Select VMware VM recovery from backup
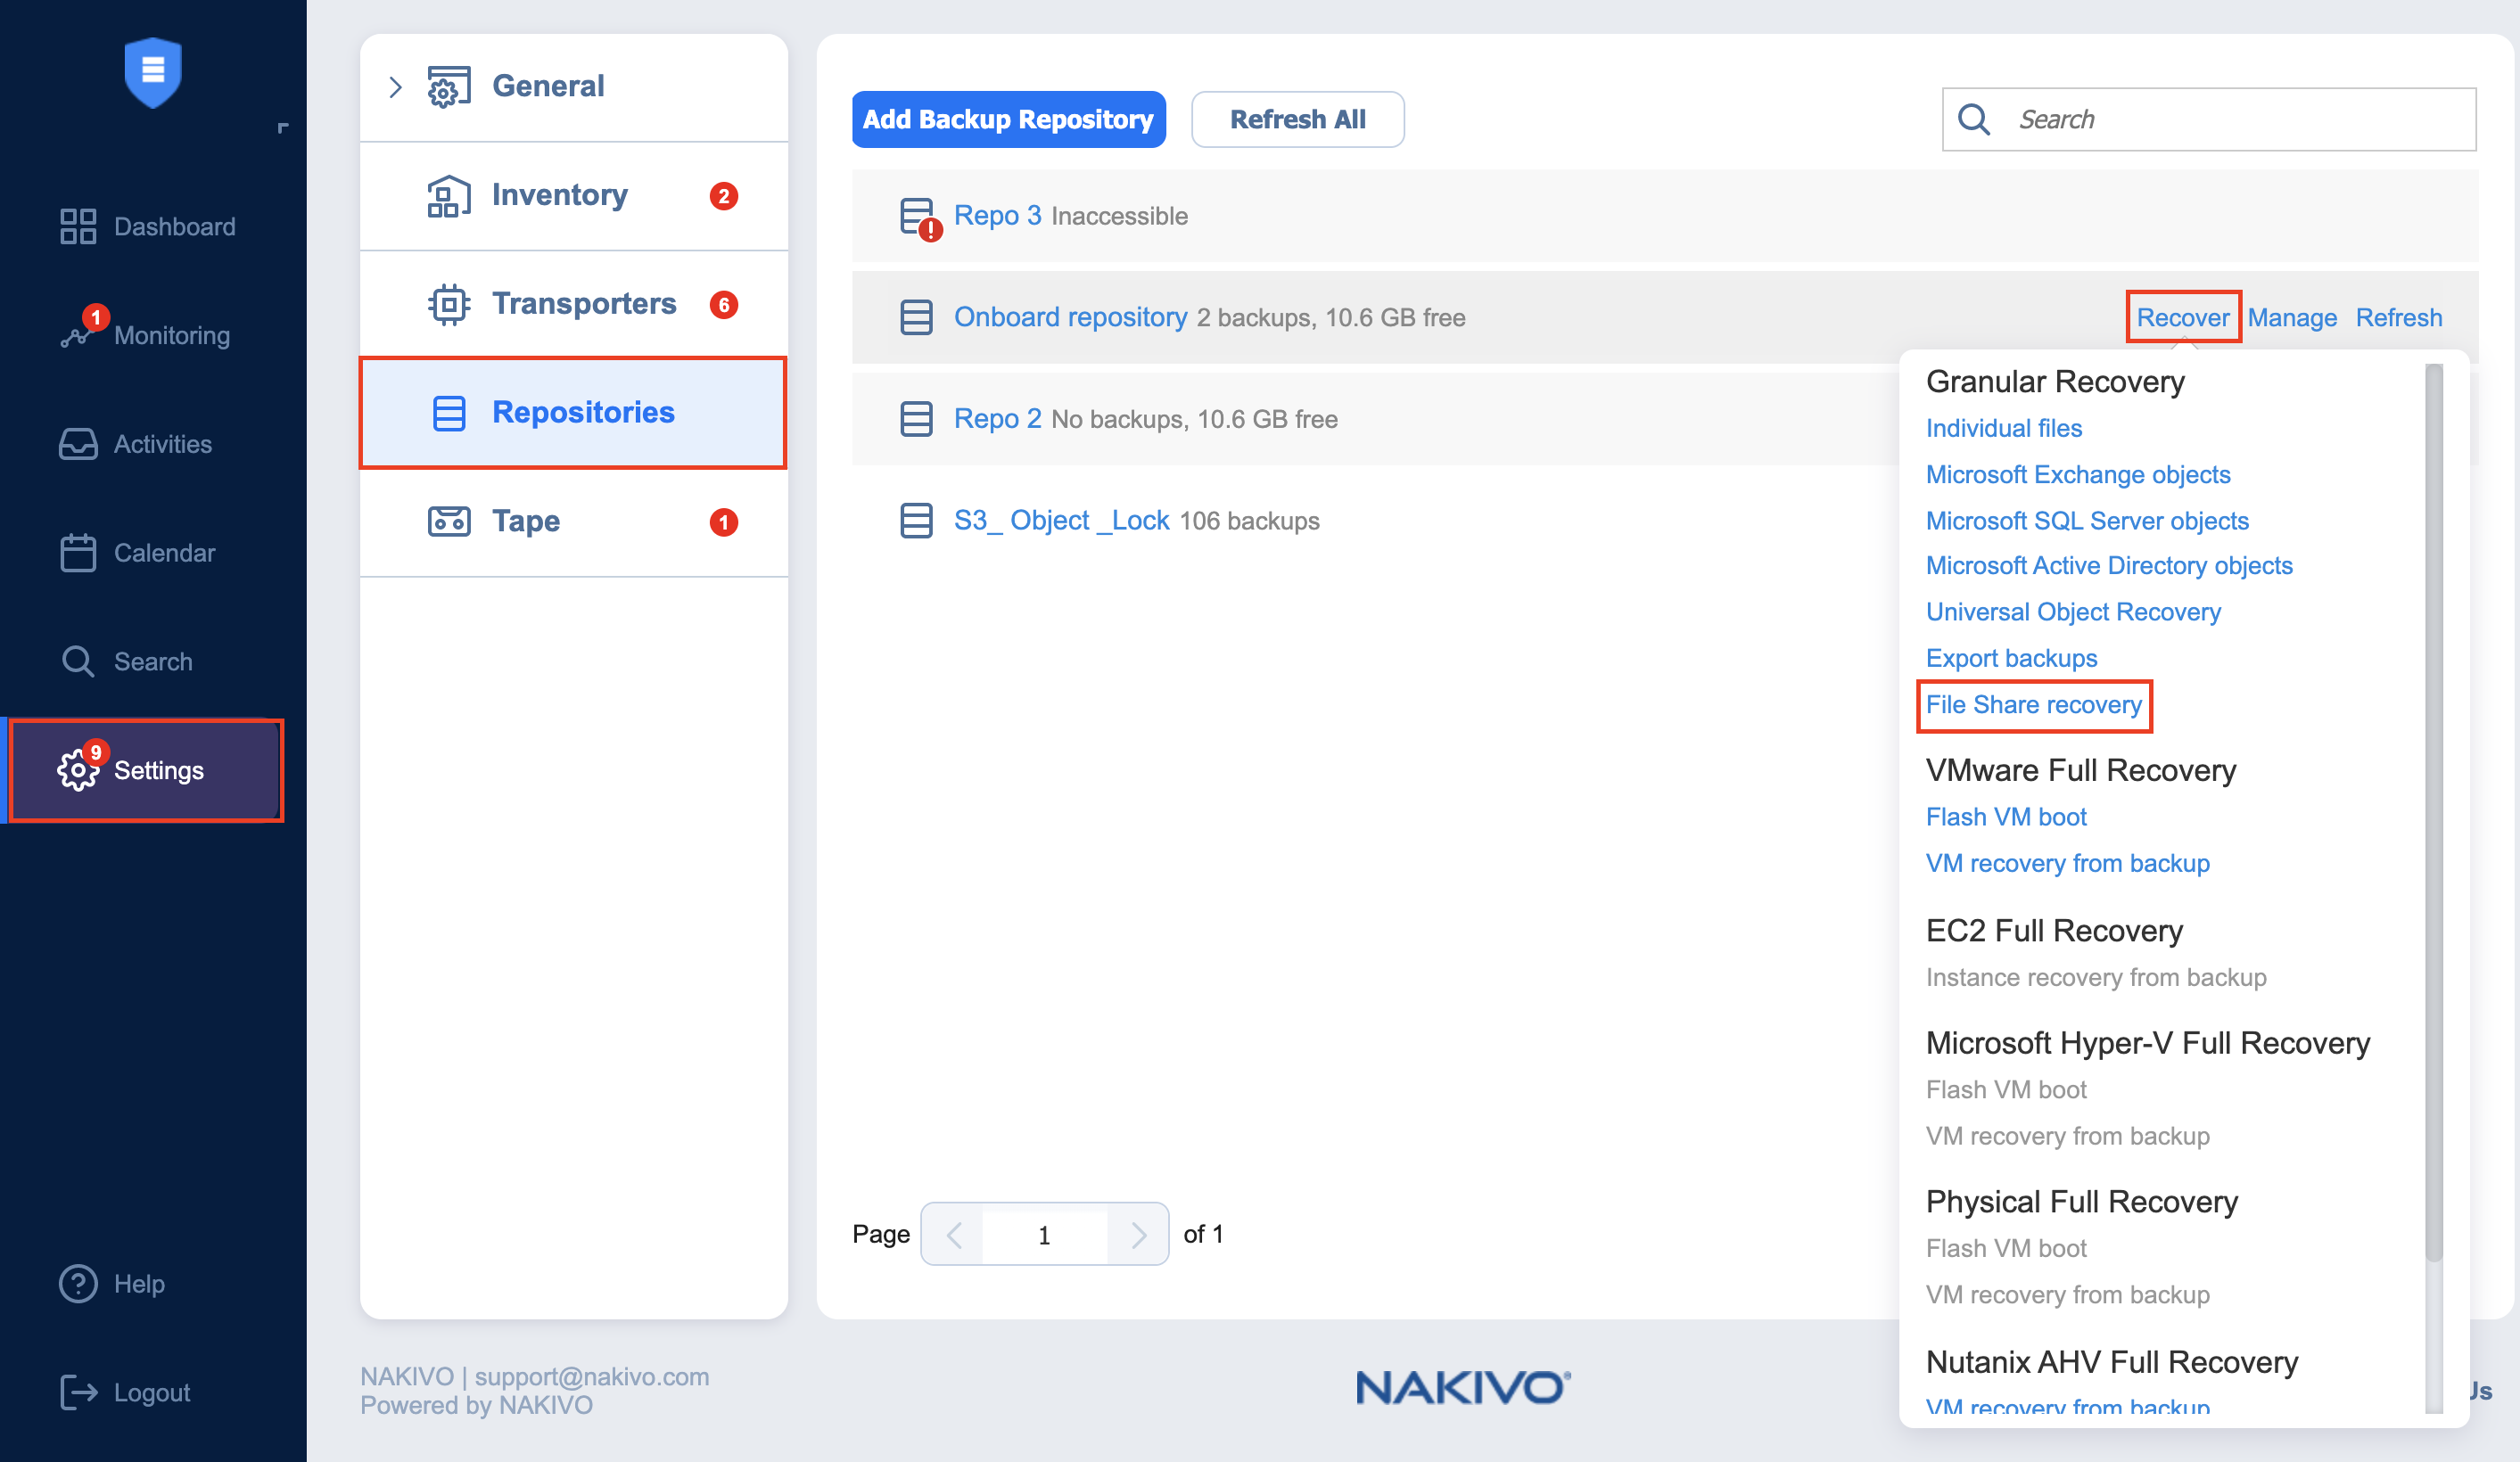This screenshot has width=2520, height=1462. 2067,863
